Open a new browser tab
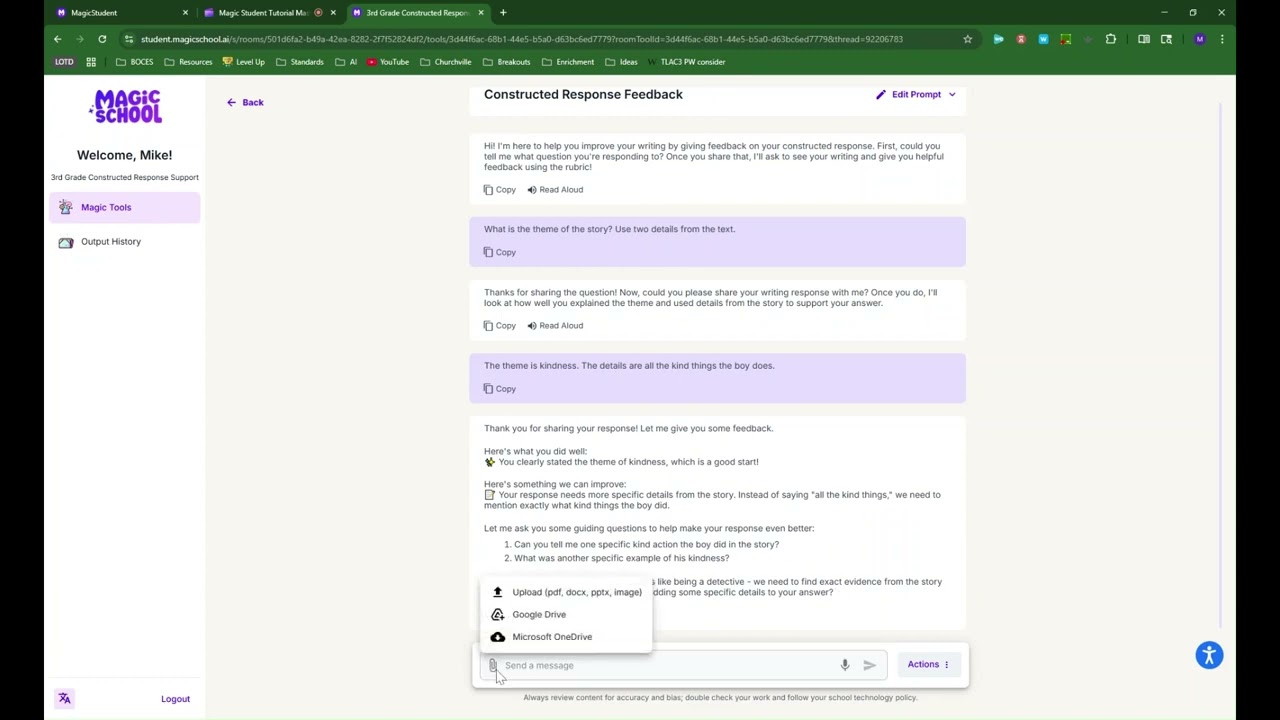Viewport: 1280px width, 720px height. click(503, 13)
